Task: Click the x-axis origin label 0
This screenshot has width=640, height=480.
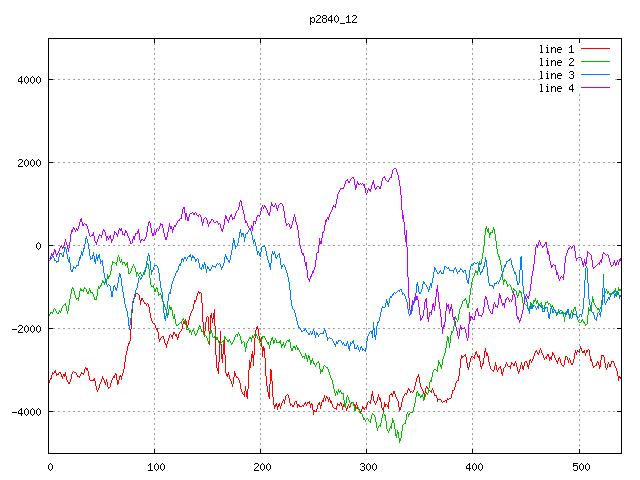Action: click(50, 467)
